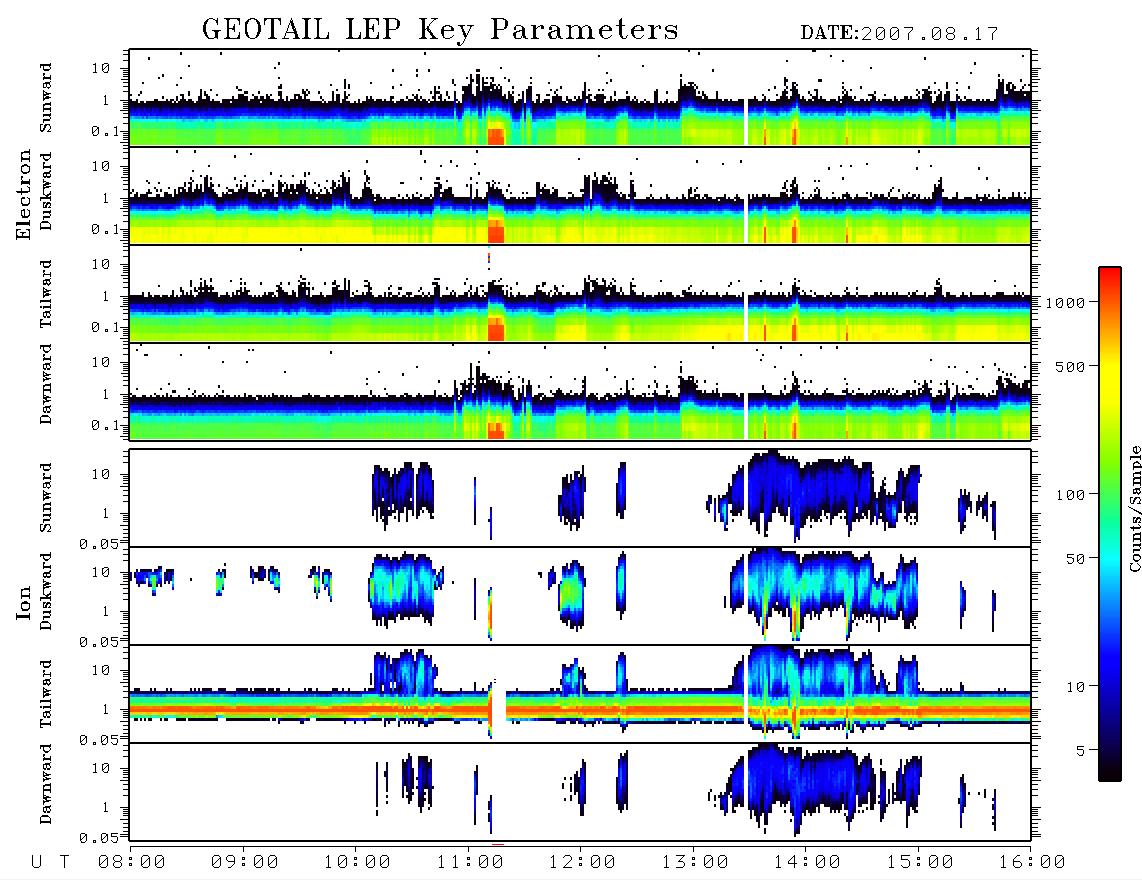The height and width of the screenshot is (880, 1142).
Task: Select the "14:00" time tick label
Action: tap(807, 862)
